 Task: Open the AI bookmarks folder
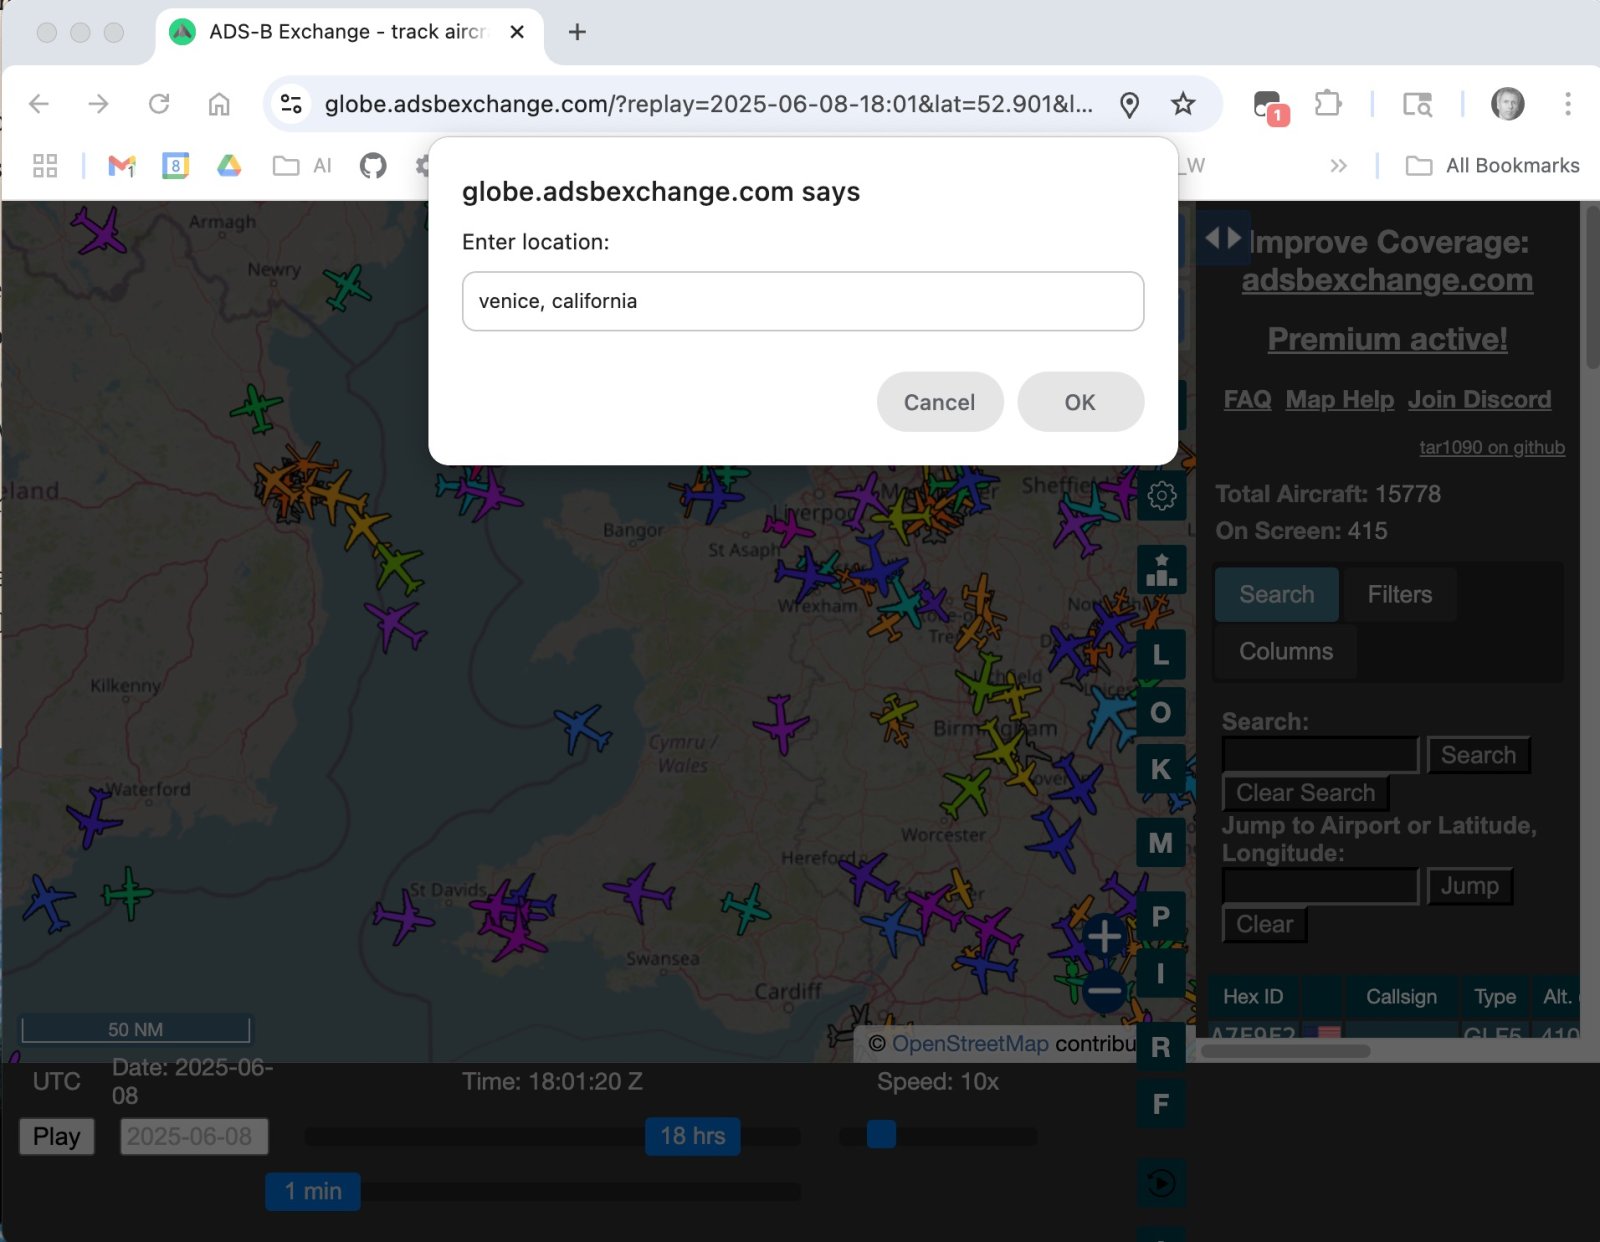tap(302, 166)
